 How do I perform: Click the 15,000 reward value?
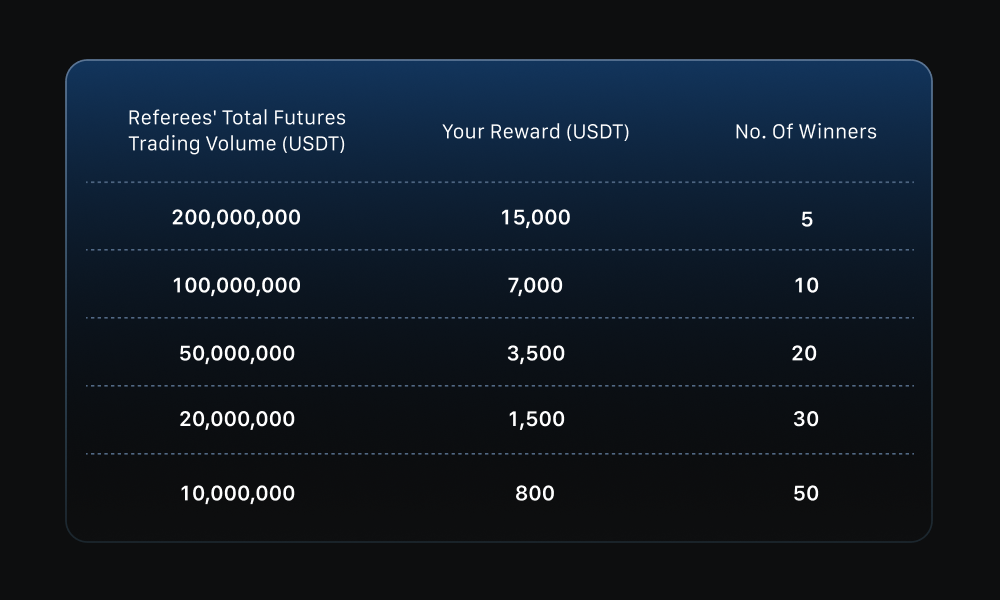click(x=536, y=217)
